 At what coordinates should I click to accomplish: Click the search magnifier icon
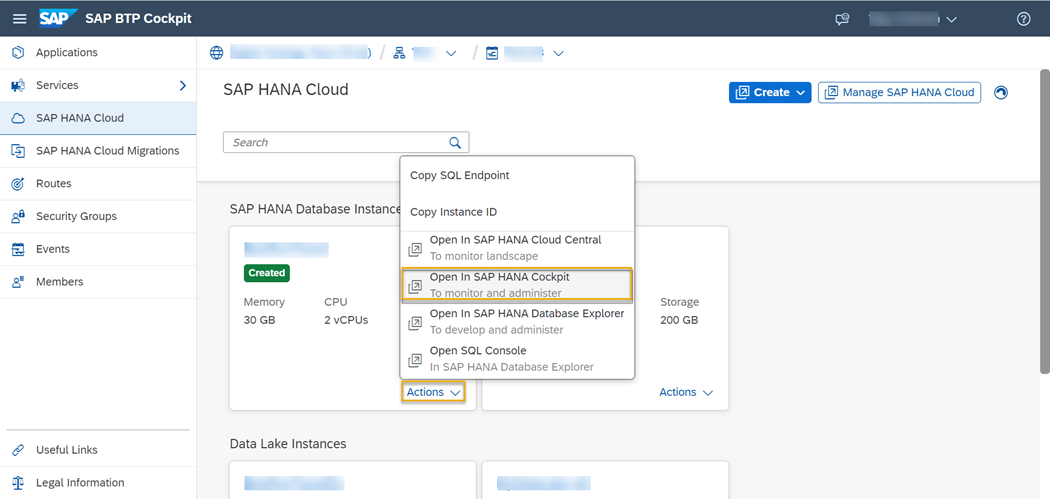[455, 143]
